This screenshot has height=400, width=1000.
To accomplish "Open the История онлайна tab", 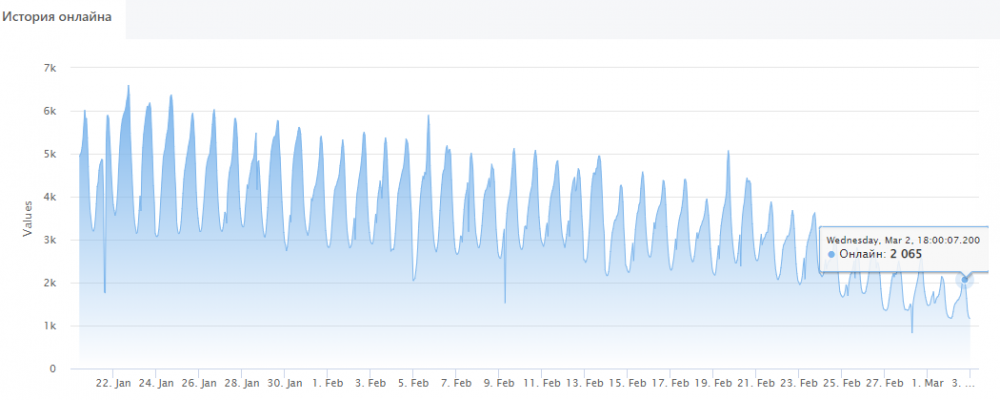I will [62, 19].
